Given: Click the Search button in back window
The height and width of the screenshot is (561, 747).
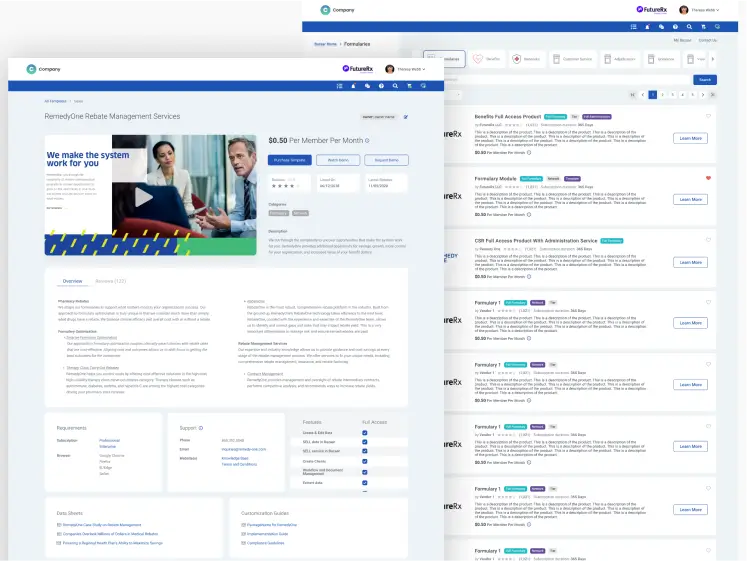Looking at the screenshot, I should [x=705, y=80].
